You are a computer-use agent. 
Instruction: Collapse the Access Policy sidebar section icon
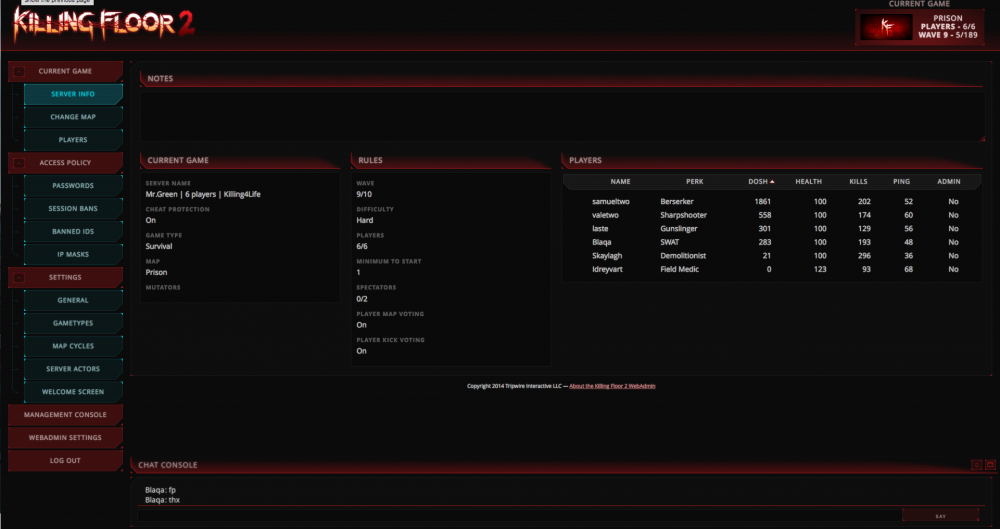coord(19,163)
